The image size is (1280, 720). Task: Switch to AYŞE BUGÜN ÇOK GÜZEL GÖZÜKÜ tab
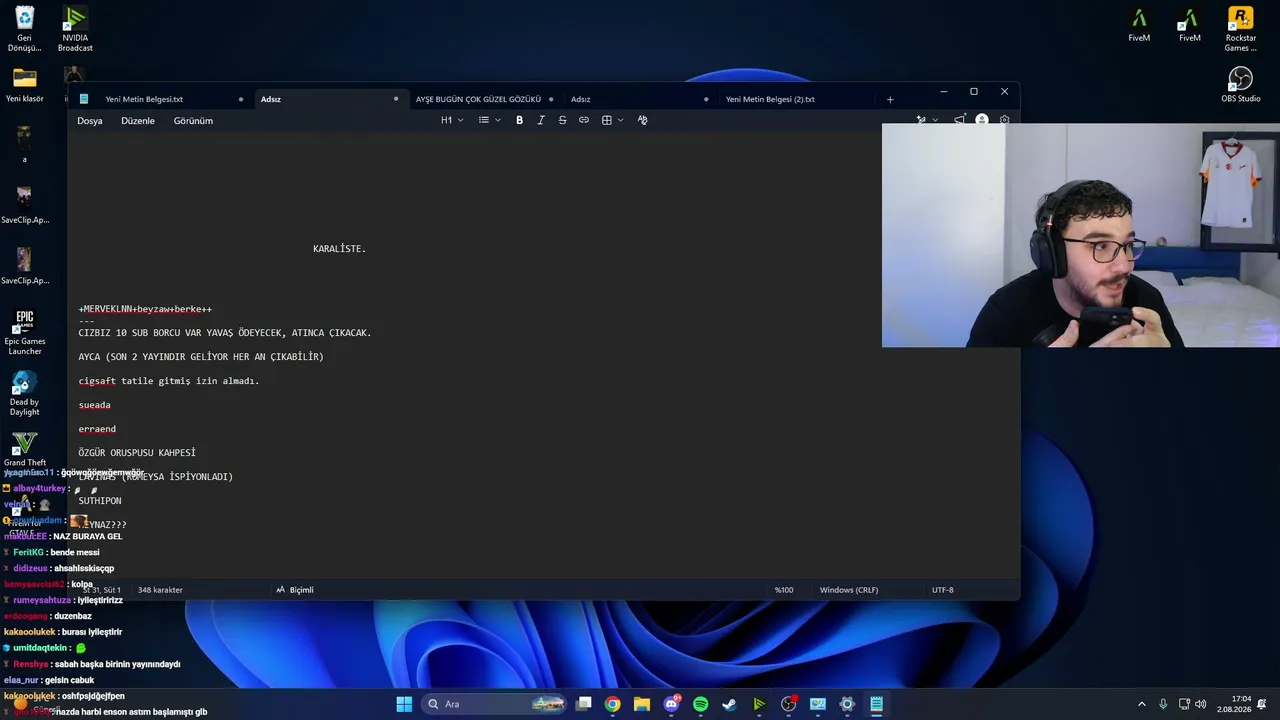pyautogui.click(x=484, y=99)
